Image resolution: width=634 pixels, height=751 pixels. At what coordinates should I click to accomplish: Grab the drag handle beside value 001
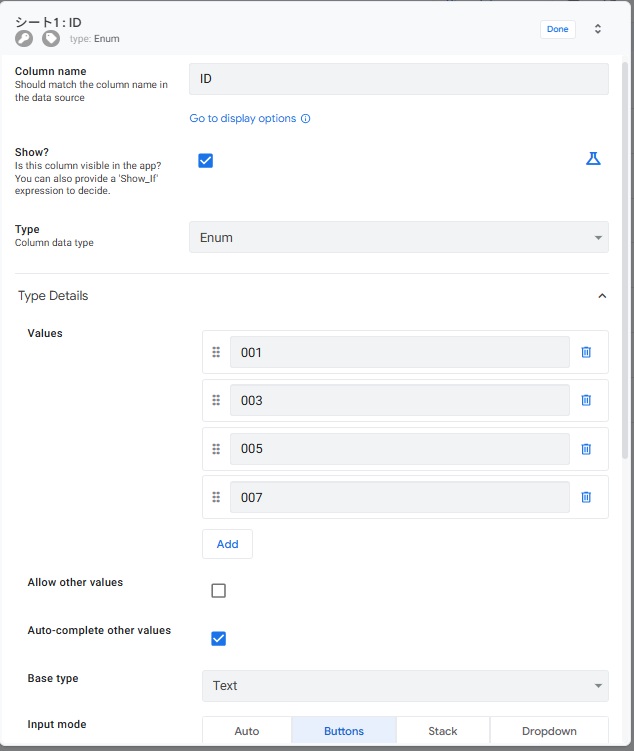[216, 352]
